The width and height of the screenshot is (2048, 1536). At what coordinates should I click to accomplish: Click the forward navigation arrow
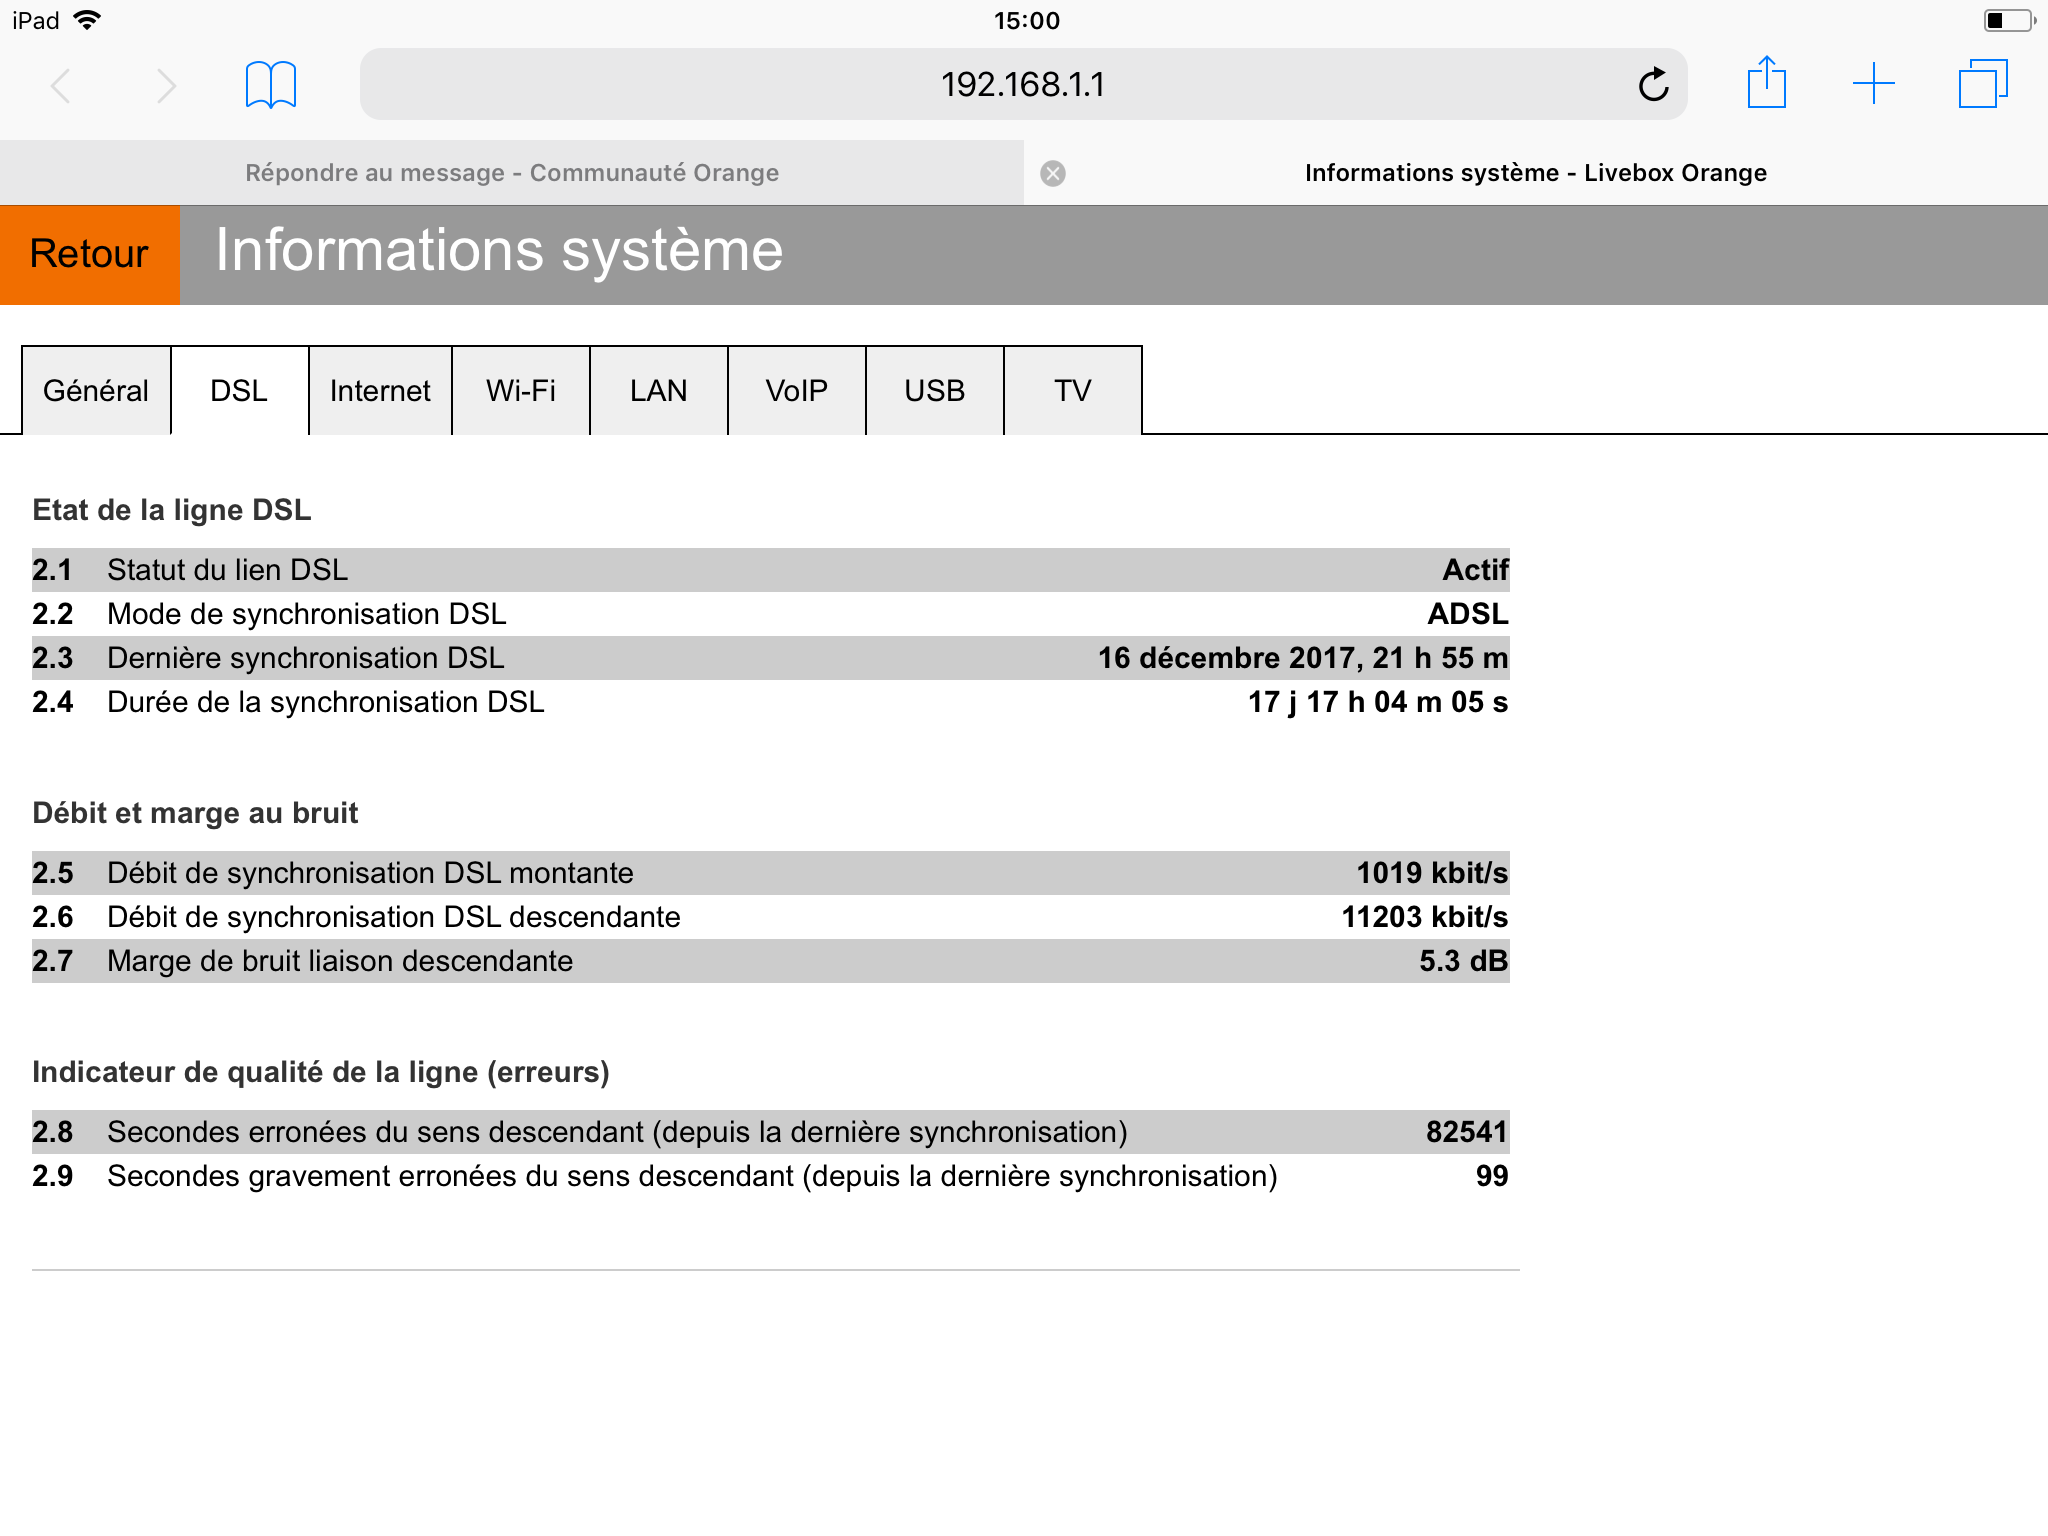coord(166,85)
